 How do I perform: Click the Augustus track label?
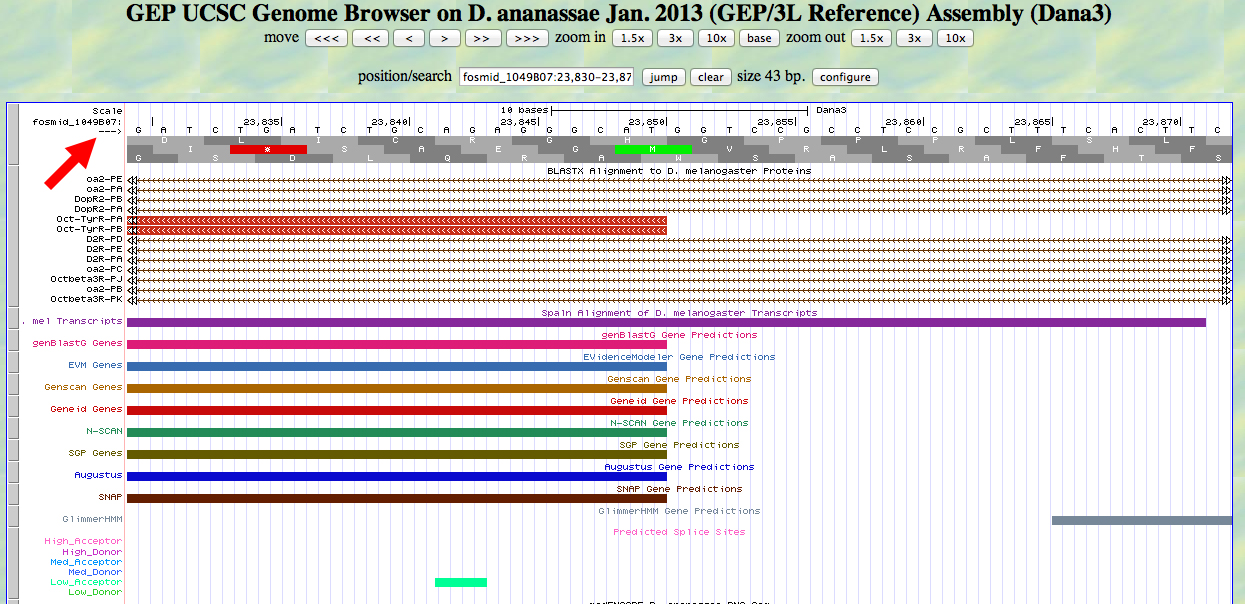(98, 475)
